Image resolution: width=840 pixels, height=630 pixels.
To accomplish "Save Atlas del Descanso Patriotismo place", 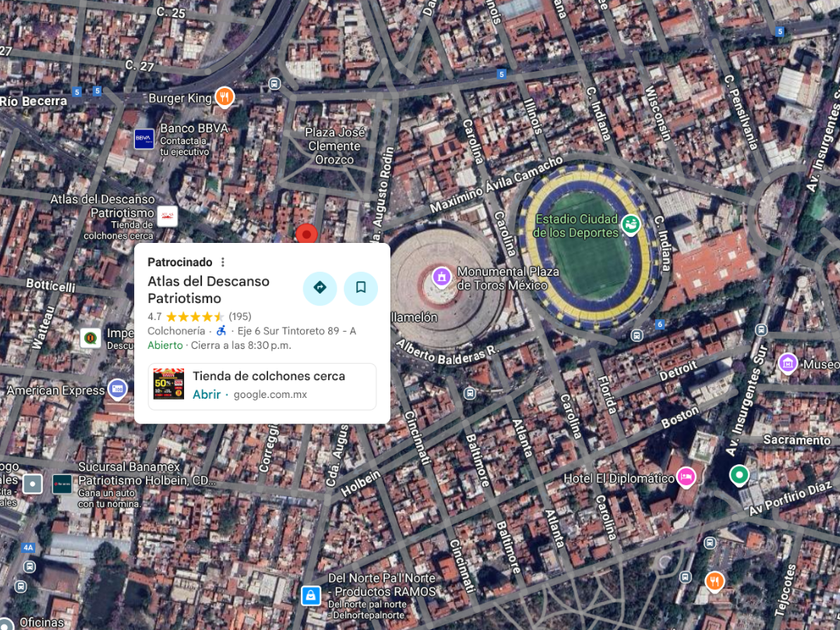I will point(361,288).
